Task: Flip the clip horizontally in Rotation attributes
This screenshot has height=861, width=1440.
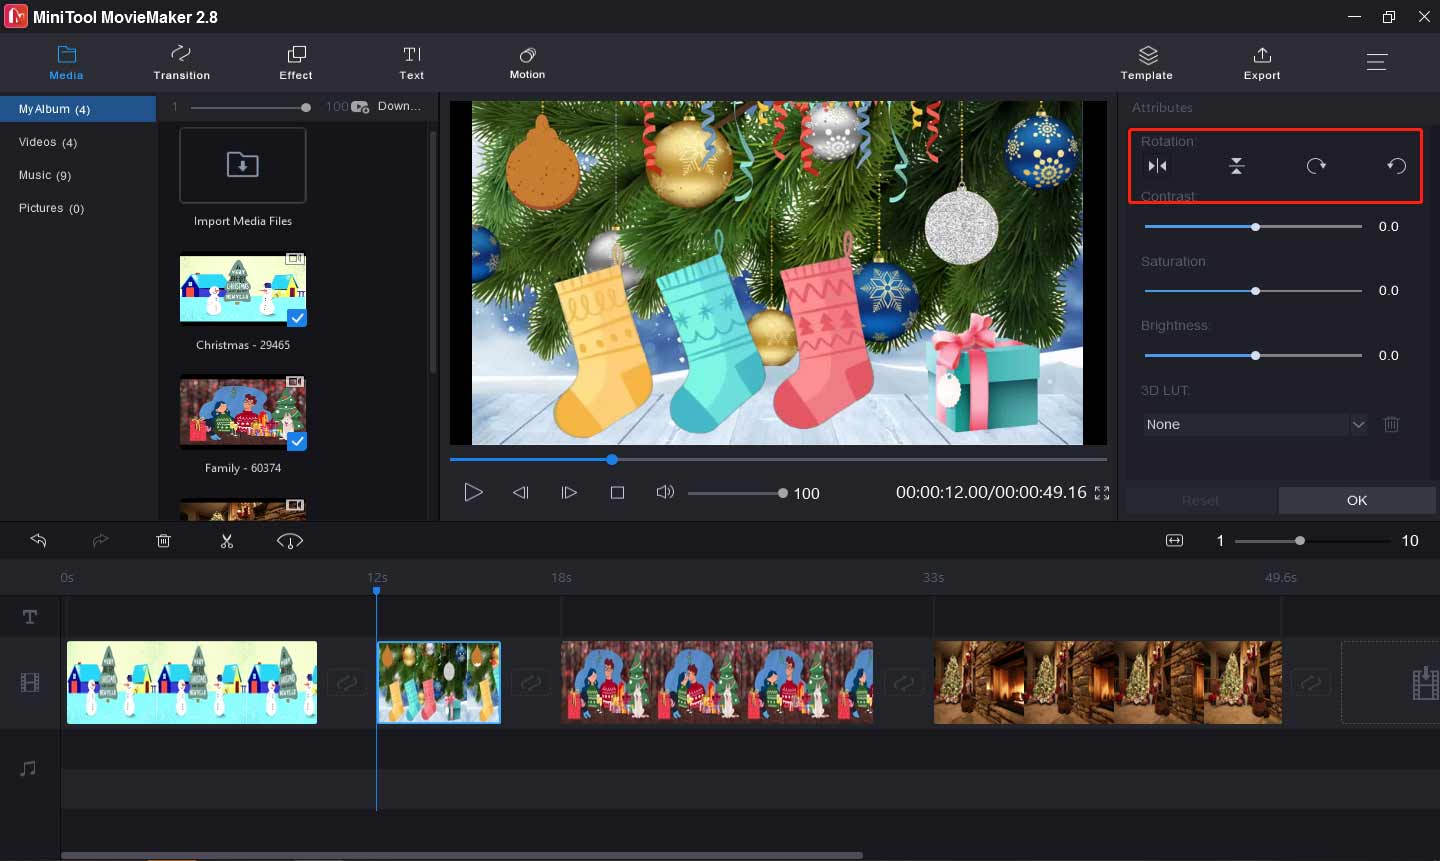Action: [x=1156, y=165]
